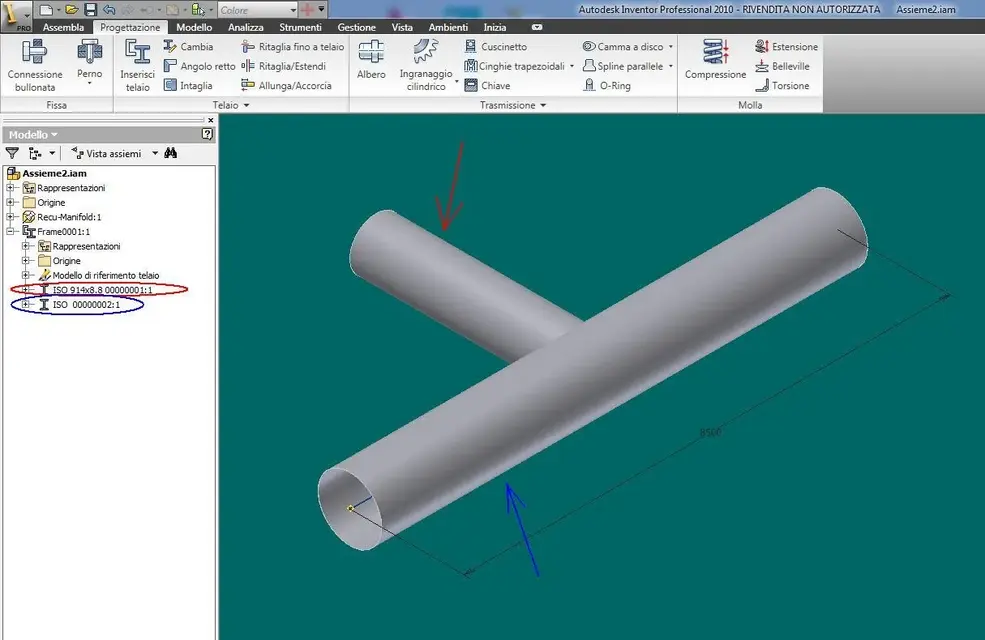Choose the Torsione spring tool
This screenshot has height=640, width=985.
pos(782,85)
